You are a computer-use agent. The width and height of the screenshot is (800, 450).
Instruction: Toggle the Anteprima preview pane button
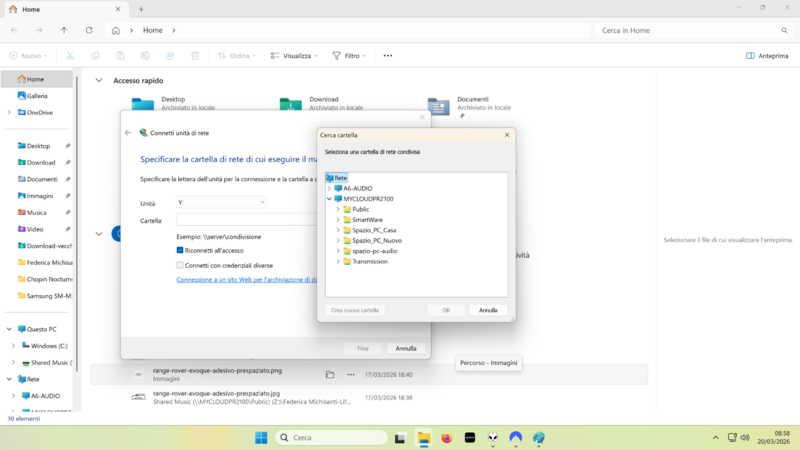click(x=767, y=56)
